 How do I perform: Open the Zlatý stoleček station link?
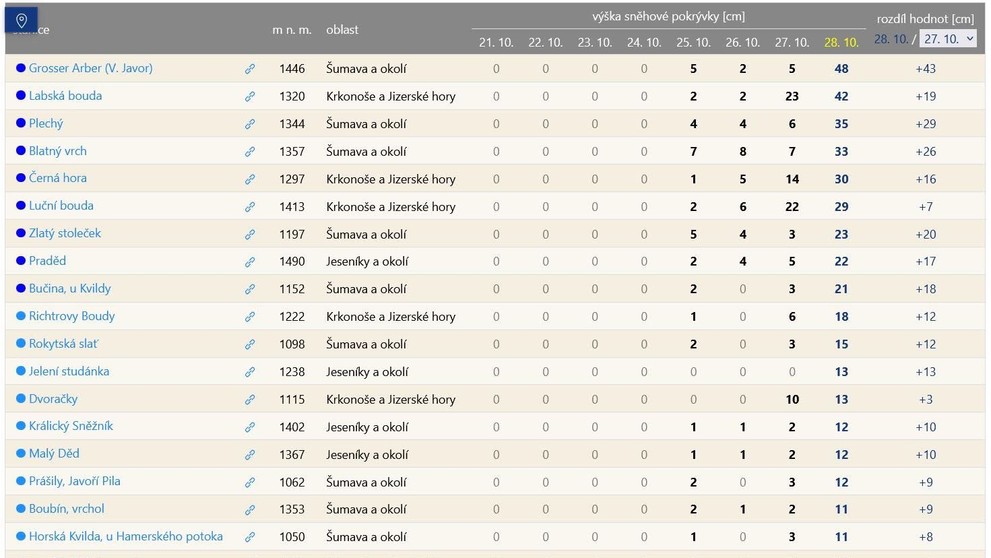(x=64, y=233)
